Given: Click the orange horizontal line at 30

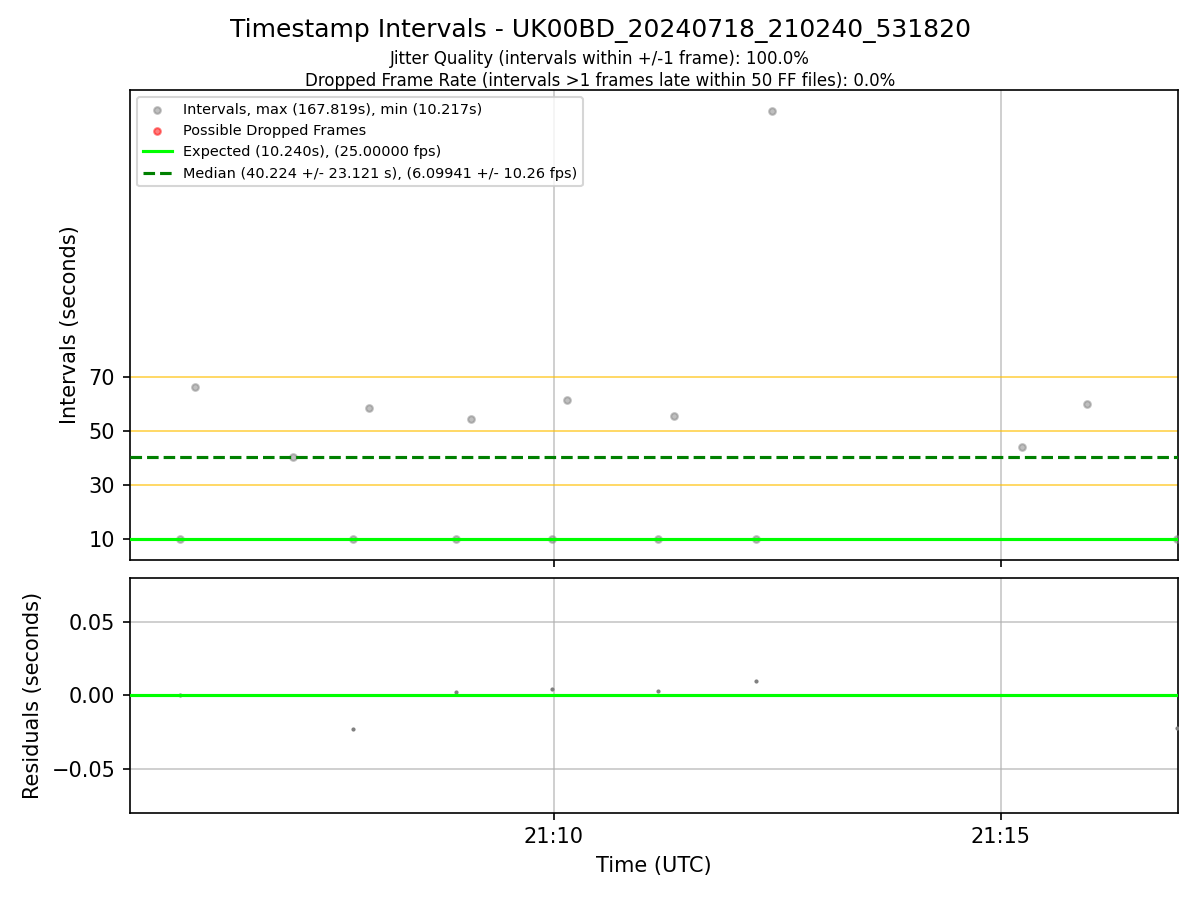Looking at the screenshot, I should point(654,485).
